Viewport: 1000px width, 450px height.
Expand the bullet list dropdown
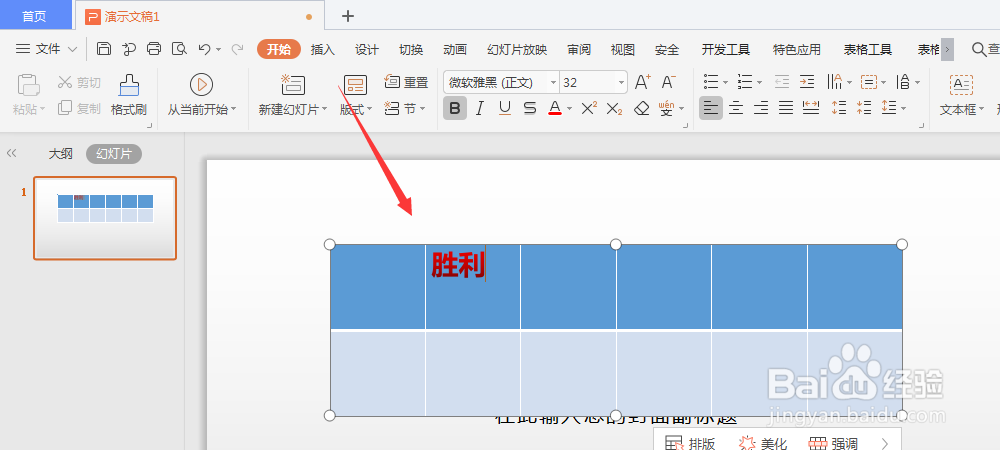click(x=726, y=82)
